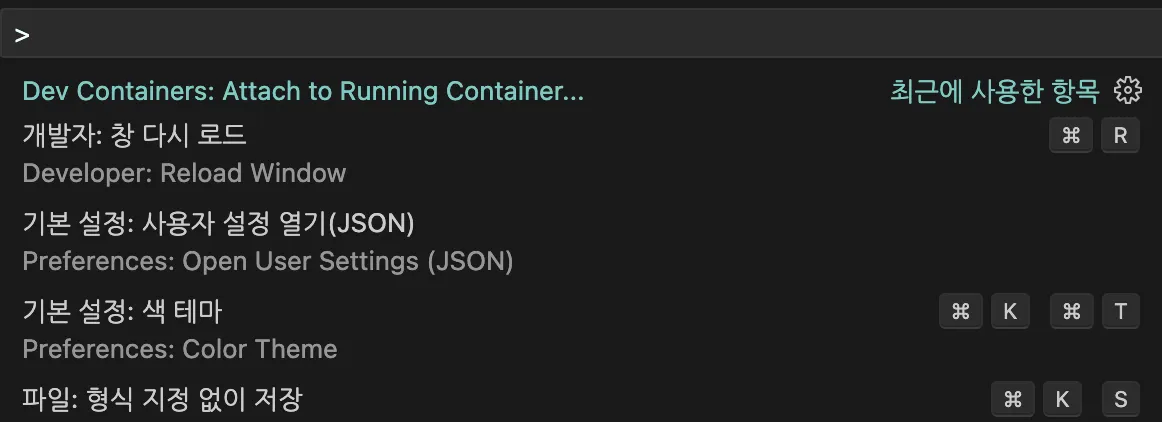The height and width of the screenshot is (422, 1162).
Task: Click Preferences: Open User Settings (JSON) subtitle
Action: (267, 261)
